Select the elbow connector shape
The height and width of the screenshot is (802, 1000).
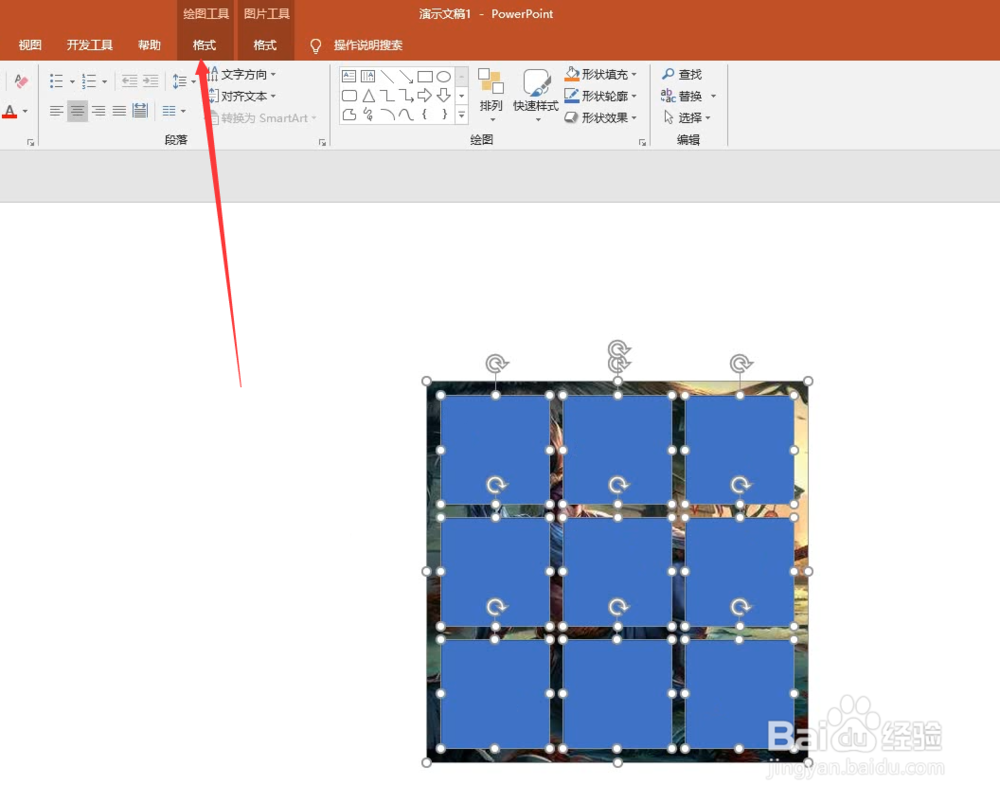pyautogui.click(x=387, y=96)
